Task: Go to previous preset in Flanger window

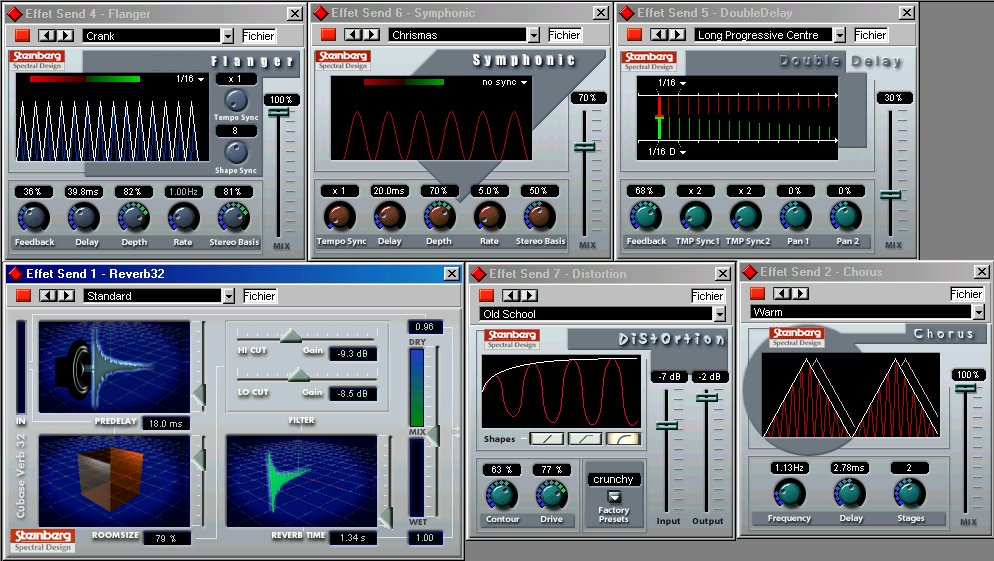Action: [47, 35]
